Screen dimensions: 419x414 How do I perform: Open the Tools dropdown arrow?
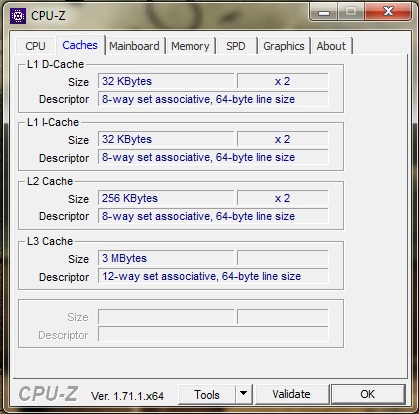coord(244,394)
